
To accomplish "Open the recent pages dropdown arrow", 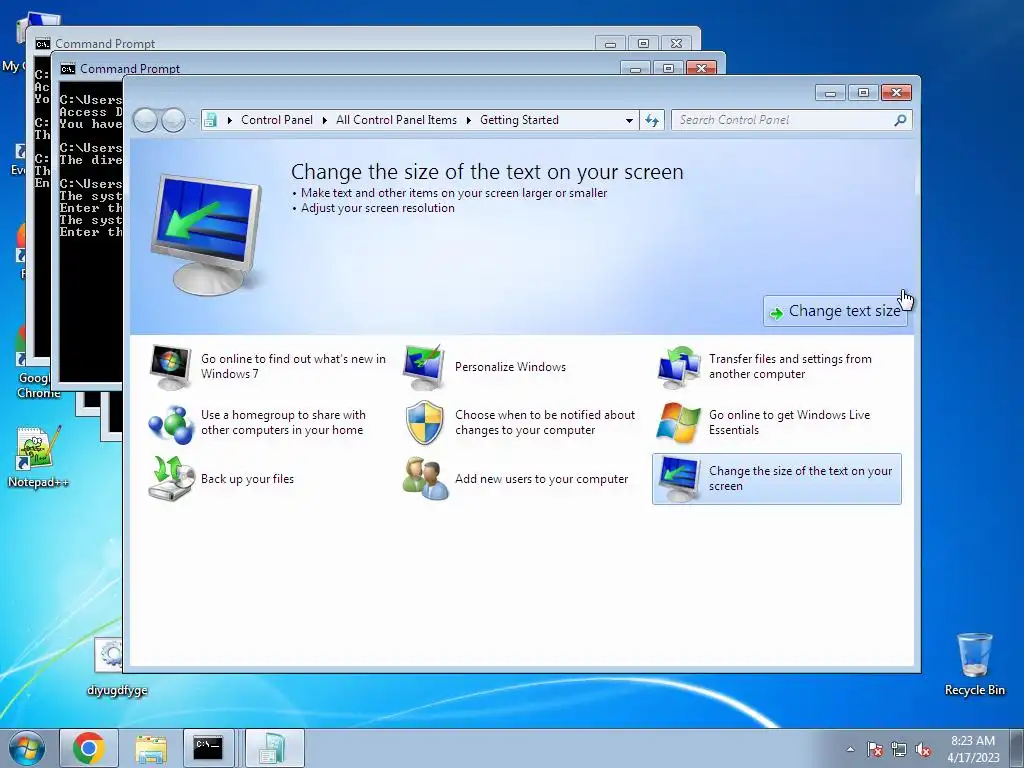I will (x=193, y=121).
